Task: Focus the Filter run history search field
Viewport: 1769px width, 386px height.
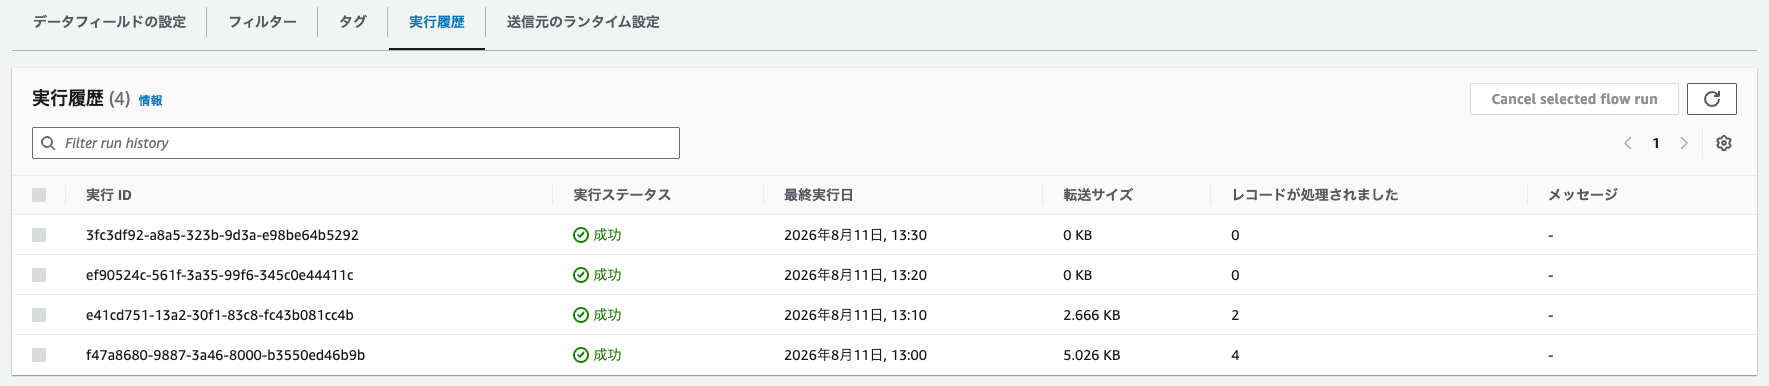Action: [x=356, y=143]
